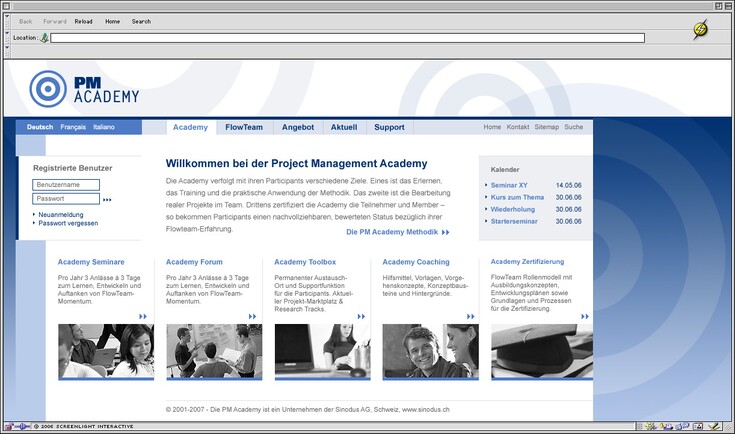Click the lightning bolt throbber icon
Screen dimensions: 735x434
point(700,29)
